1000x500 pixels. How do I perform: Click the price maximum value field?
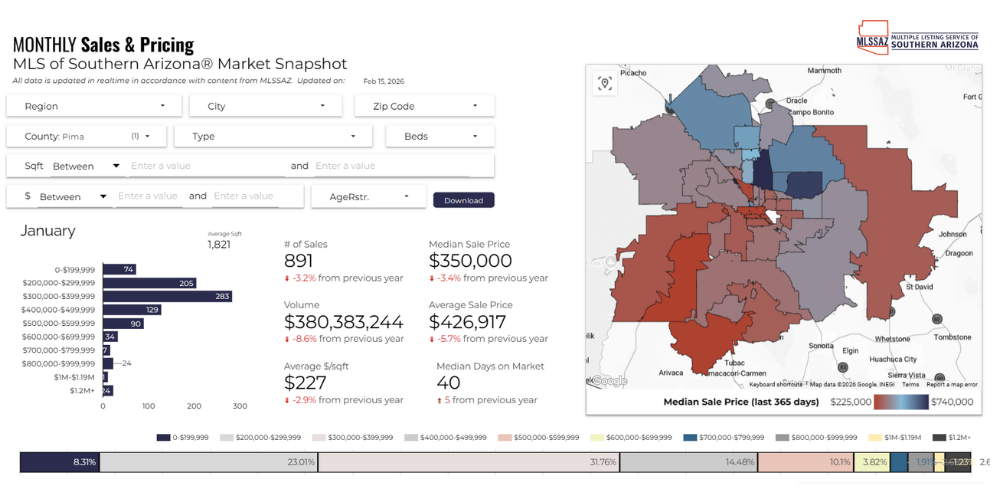(246, 196)
